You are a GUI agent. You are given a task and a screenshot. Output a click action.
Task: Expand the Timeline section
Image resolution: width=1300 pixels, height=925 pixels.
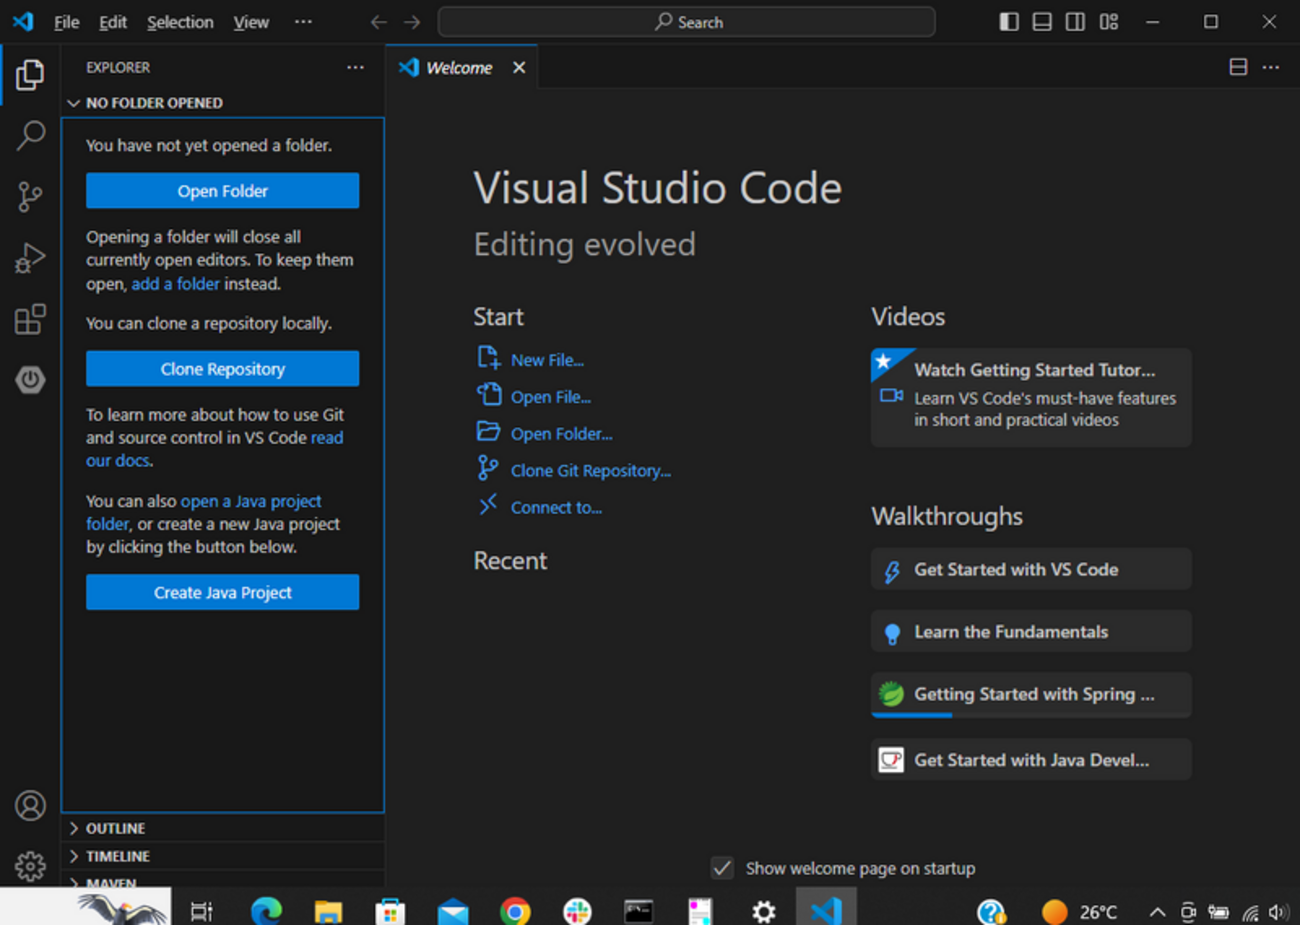coord(117,856)
